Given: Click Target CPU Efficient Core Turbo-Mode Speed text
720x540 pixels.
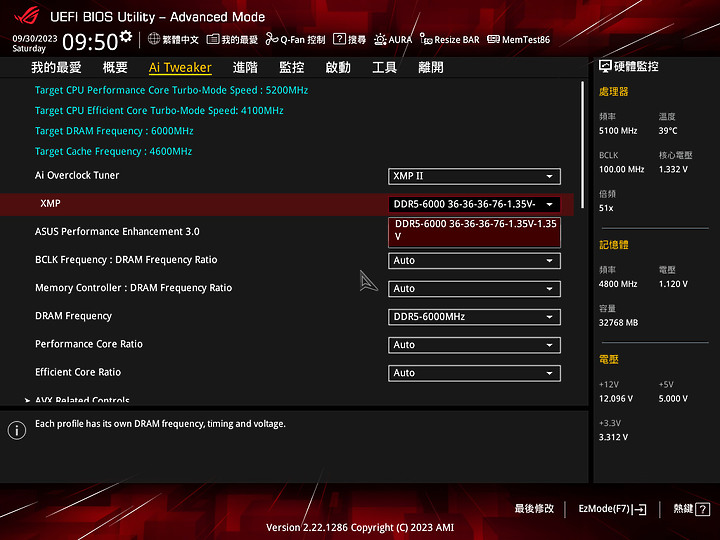Looking at the screenshot, I should [x=159, y=110].
